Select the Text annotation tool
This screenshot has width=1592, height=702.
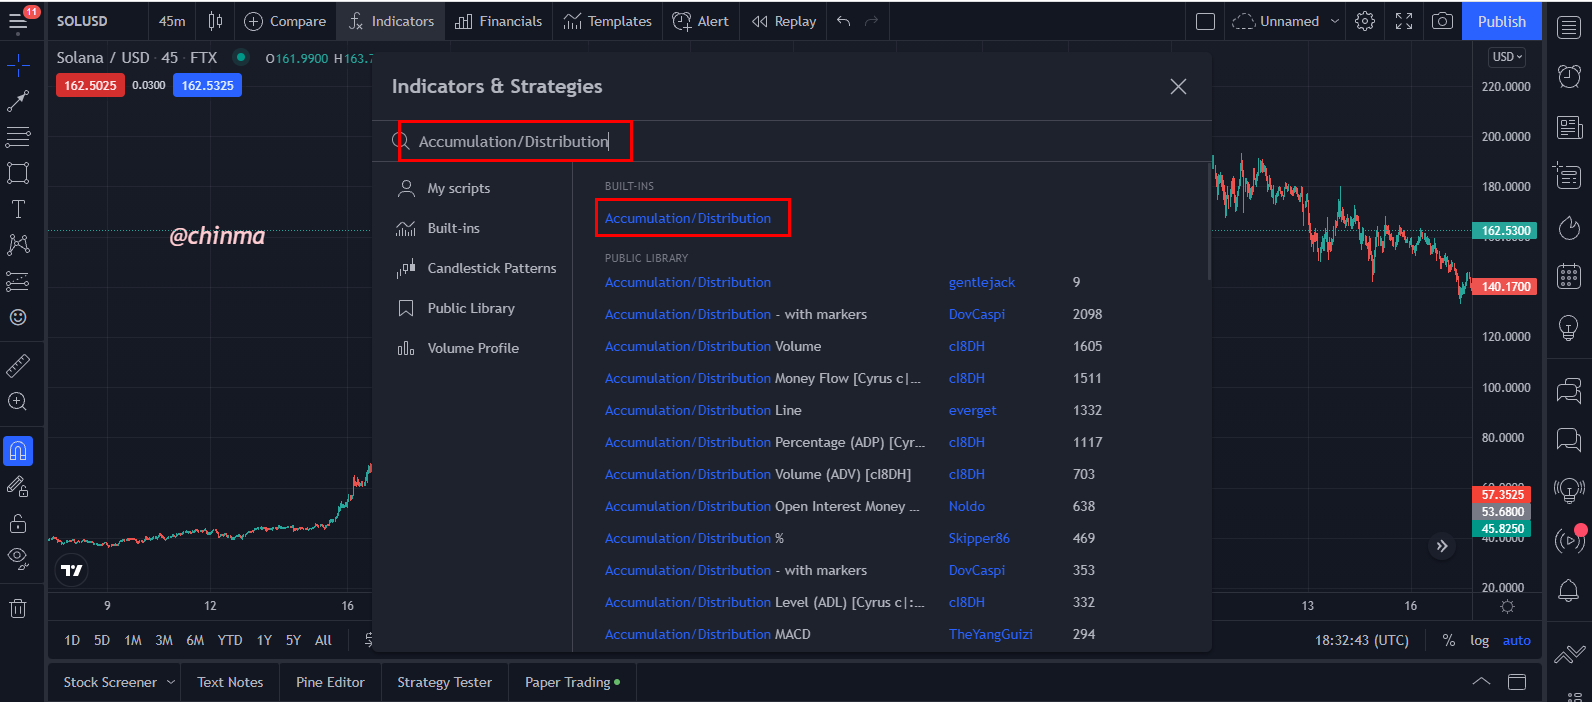18,209
